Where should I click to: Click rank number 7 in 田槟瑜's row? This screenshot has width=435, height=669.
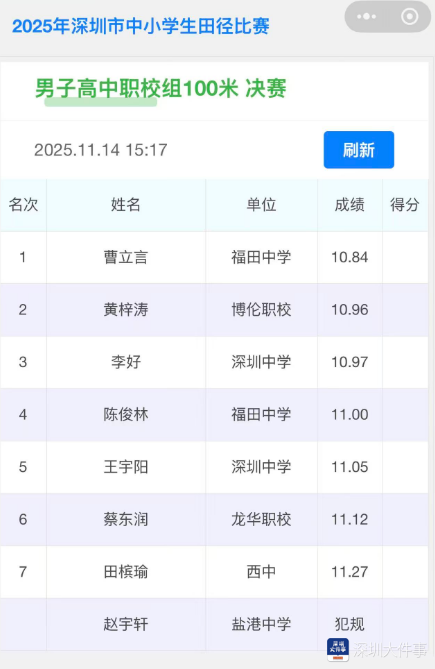click(x=23, y=572)
